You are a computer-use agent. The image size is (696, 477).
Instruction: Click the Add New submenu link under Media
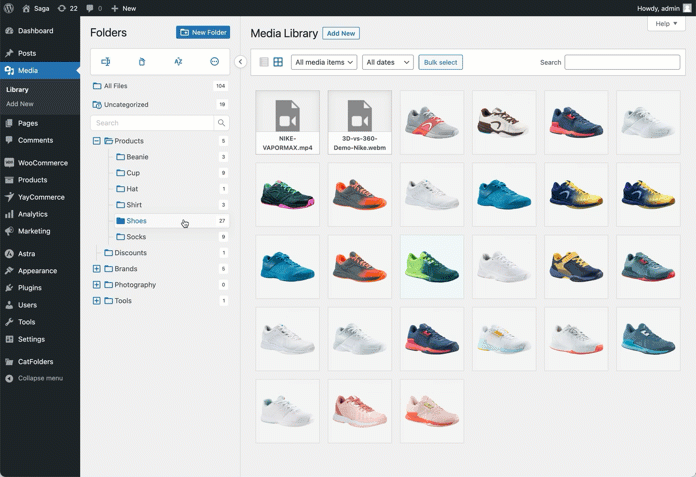point(20,104)
